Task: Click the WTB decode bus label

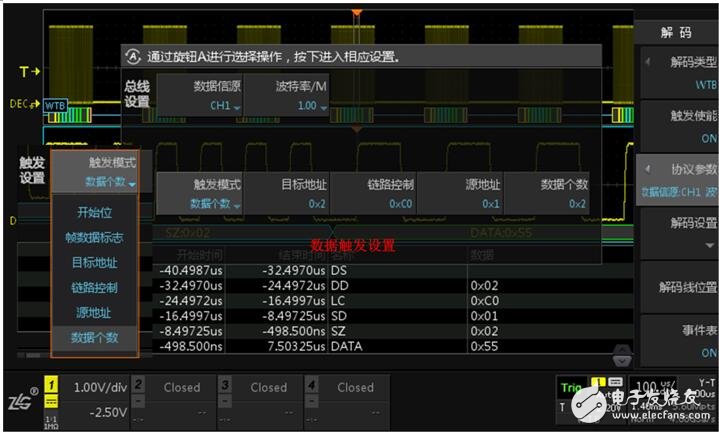Action: (x=53, y=106)
